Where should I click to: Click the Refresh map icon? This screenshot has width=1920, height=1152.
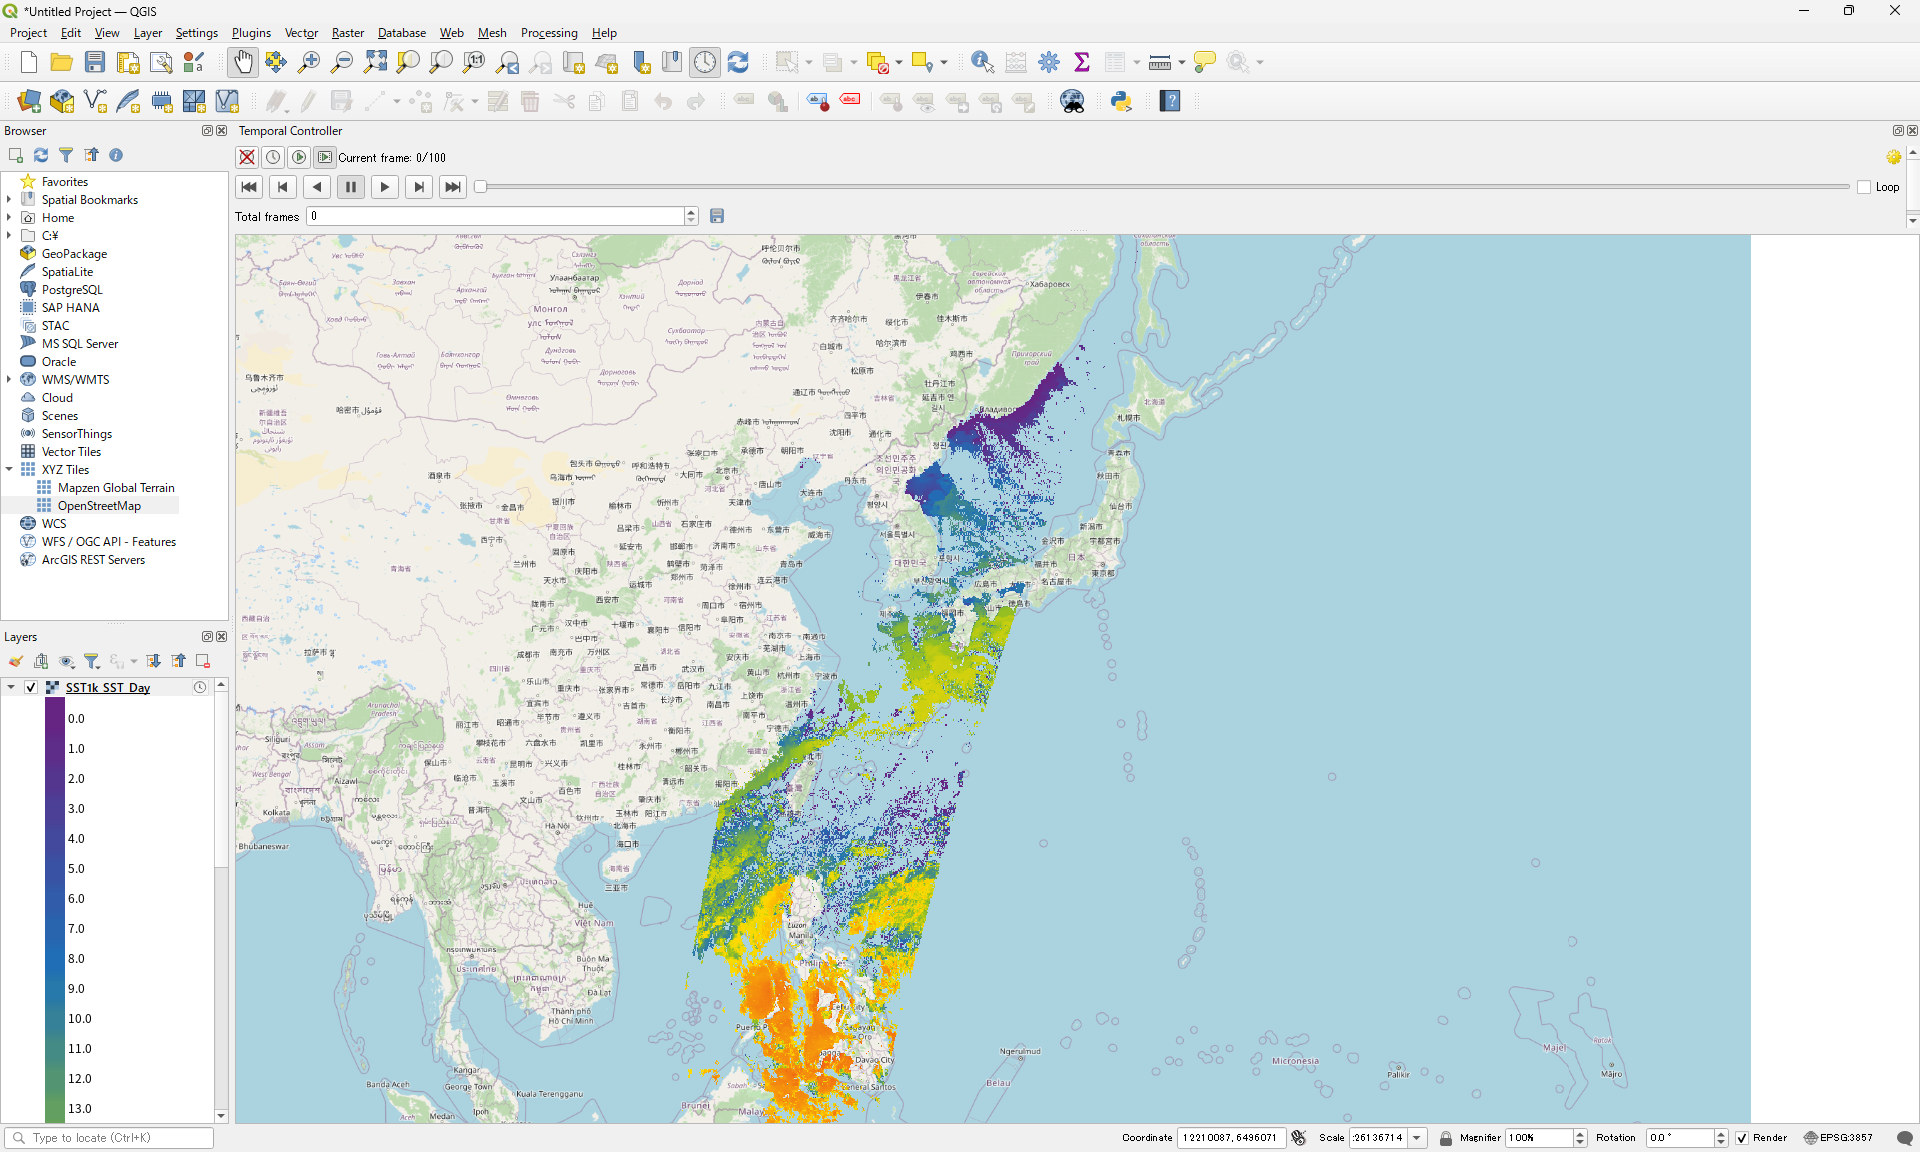click(738, 62)
